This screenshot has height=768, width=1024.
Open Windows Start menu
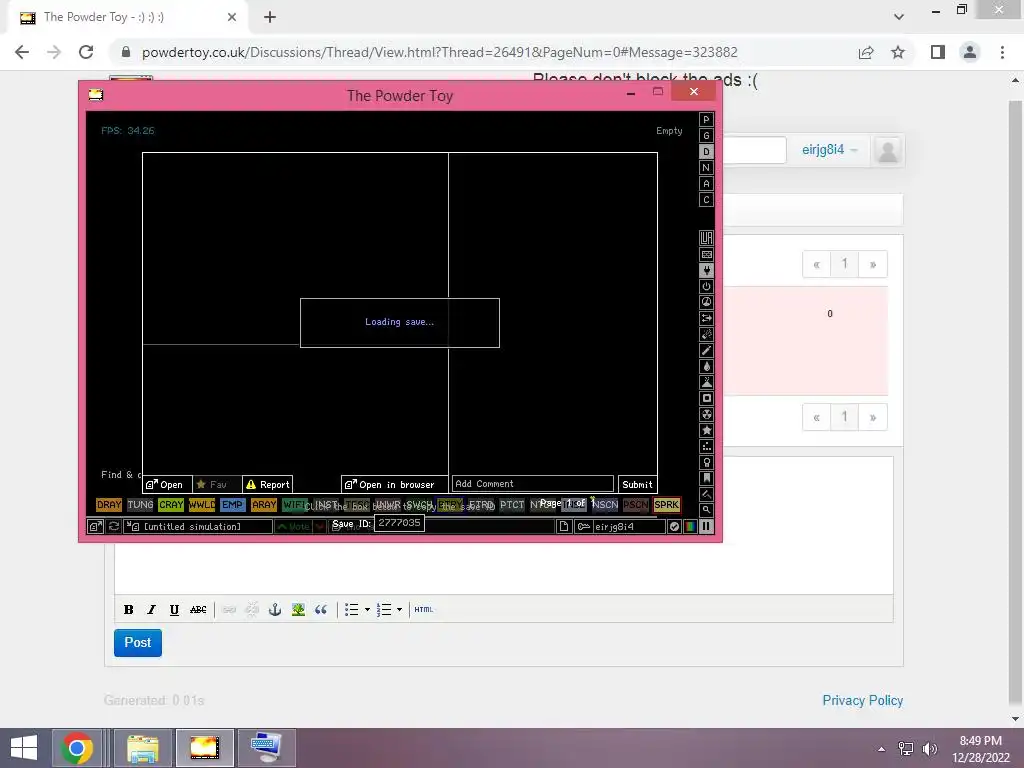[x=24, y=748]
